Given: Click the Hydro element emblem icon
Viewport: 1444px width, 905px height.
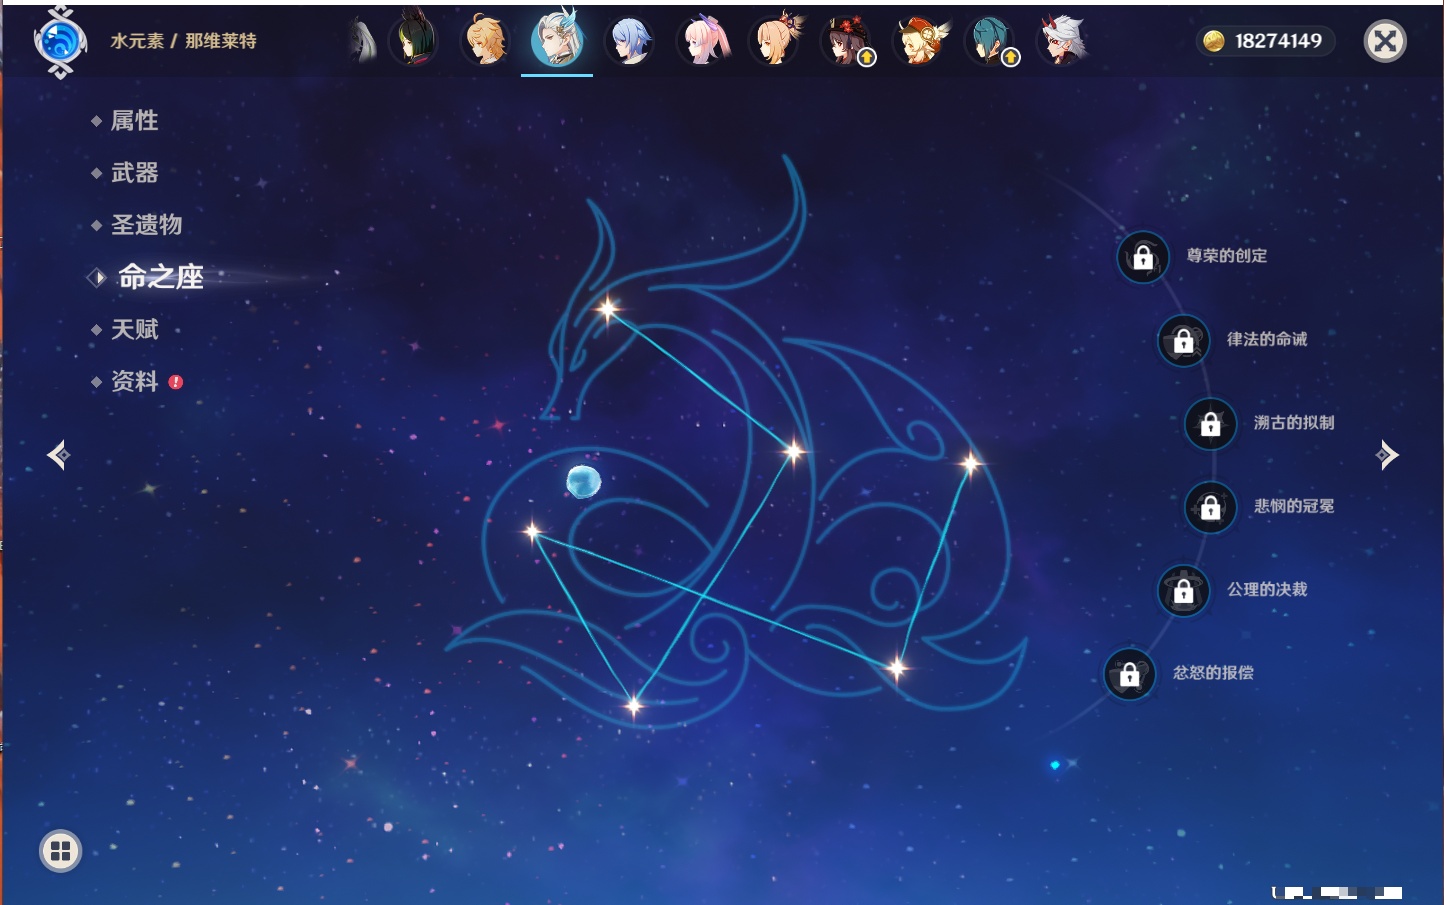Looking at the screenshot, I should (x=61, y=42).
